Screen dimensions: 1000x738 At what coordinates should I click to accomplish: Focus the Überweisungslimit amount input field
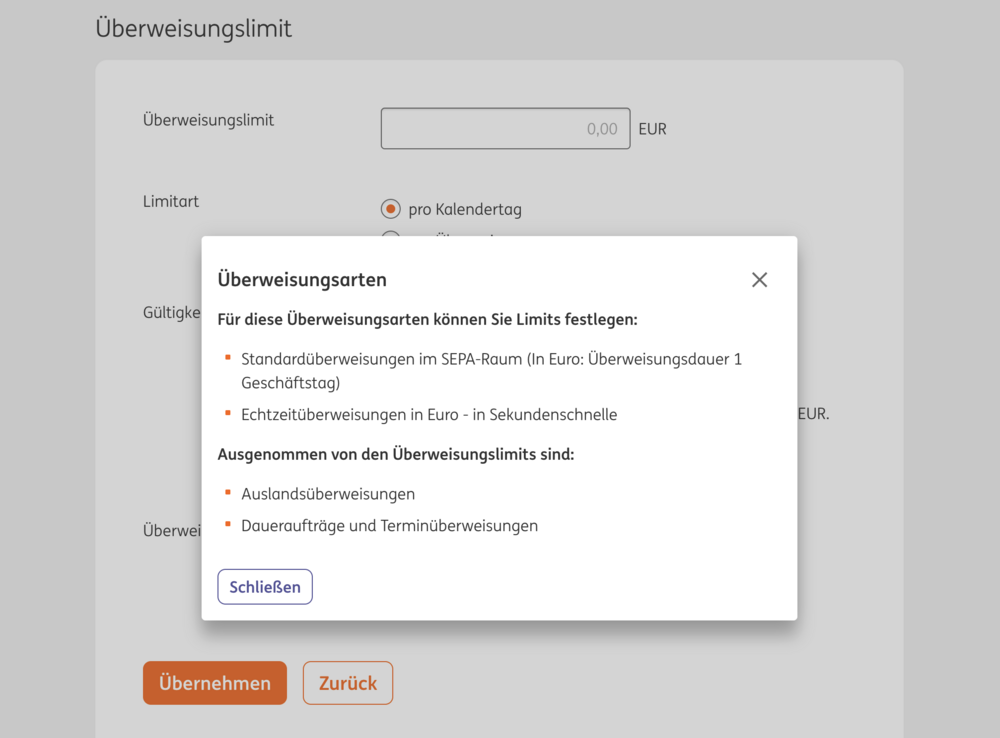tap(505, 129)
